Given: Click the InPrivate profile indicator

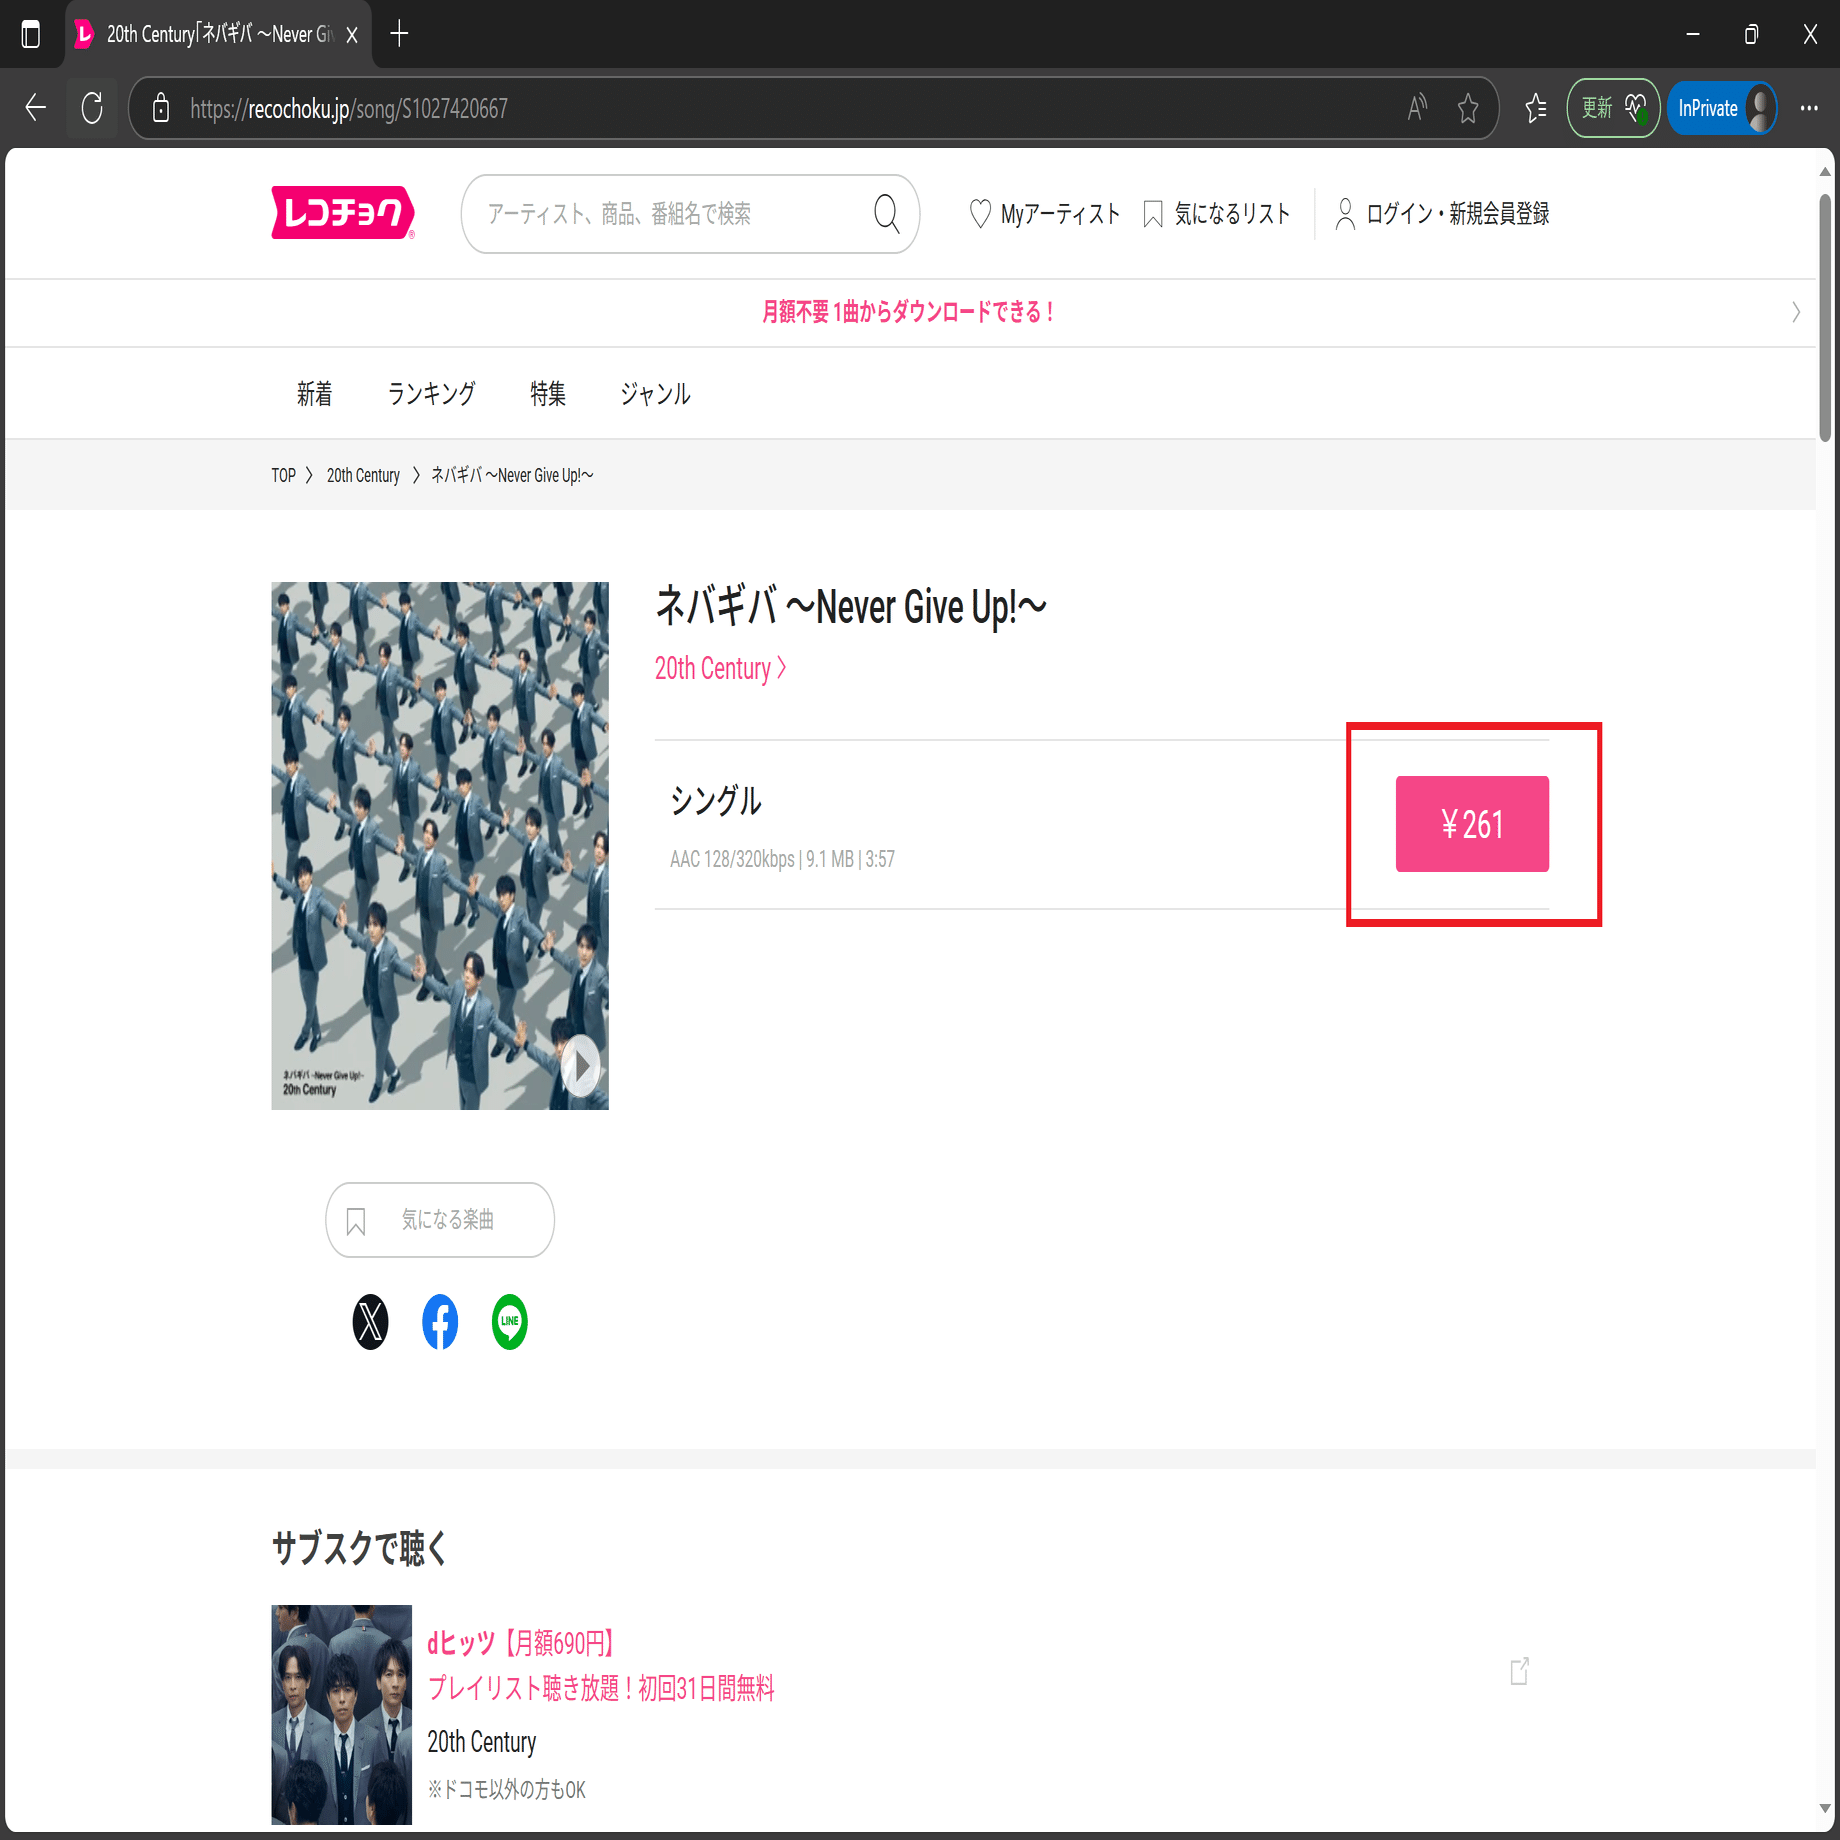Looking at the screenshot, I should pos(1720,108).
